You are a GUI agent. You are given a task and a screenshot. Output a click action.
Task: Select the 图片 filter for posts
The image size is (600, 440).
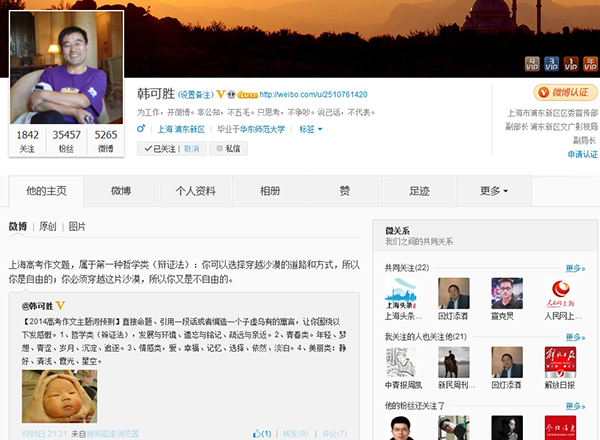(x=77, y=227)
